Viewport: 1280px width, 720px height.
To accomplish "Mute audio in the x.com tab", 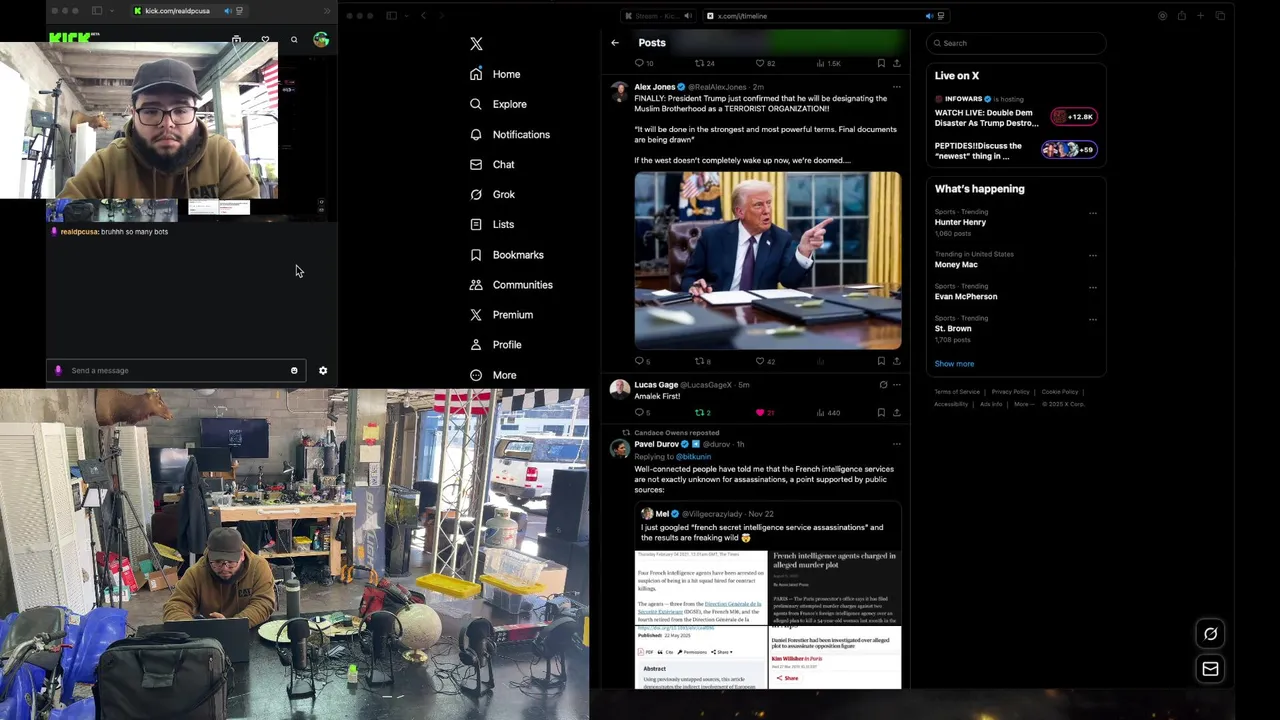I will 929,16.
